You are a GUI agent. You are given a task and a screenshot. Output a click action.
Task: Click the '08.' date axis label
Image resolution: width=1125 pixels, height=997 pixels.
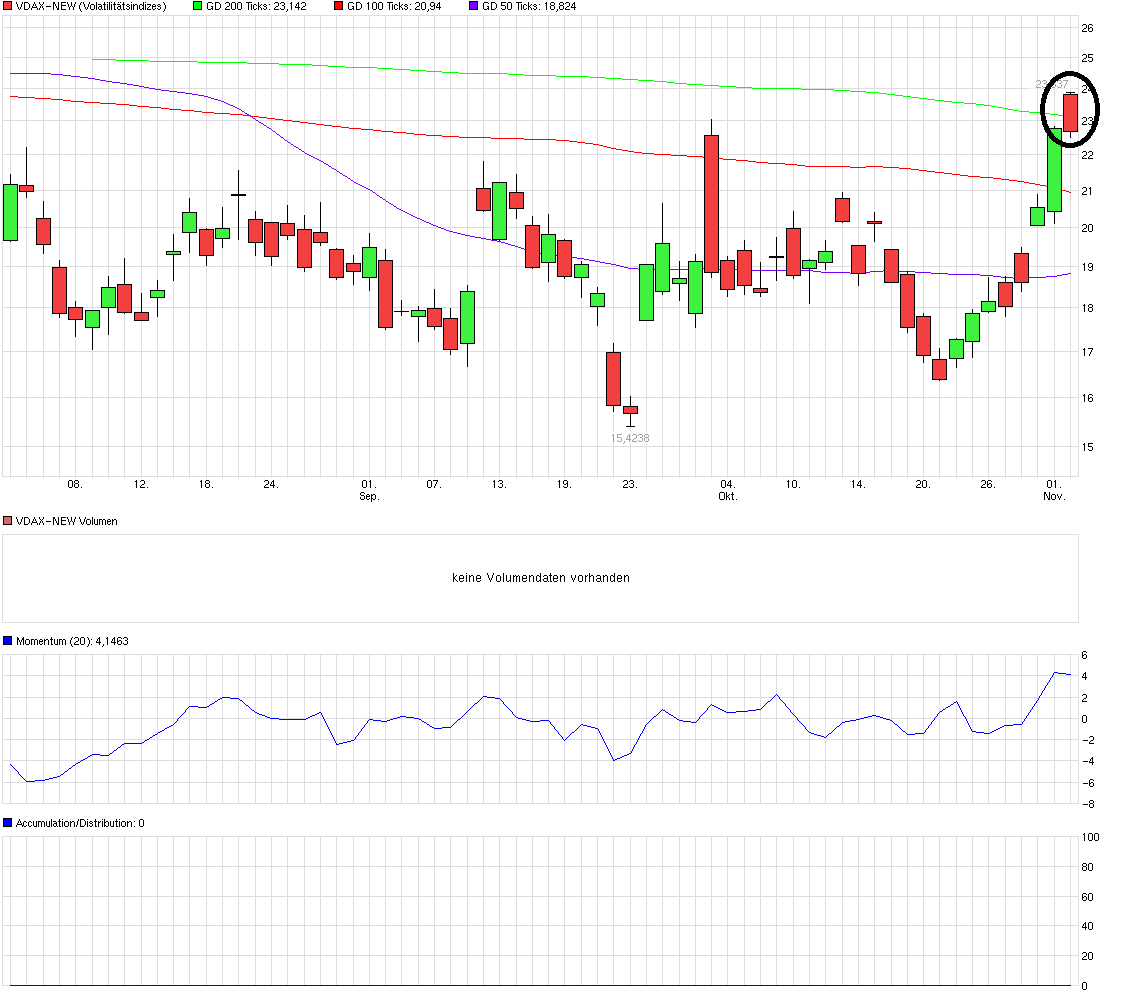point(75,485)
